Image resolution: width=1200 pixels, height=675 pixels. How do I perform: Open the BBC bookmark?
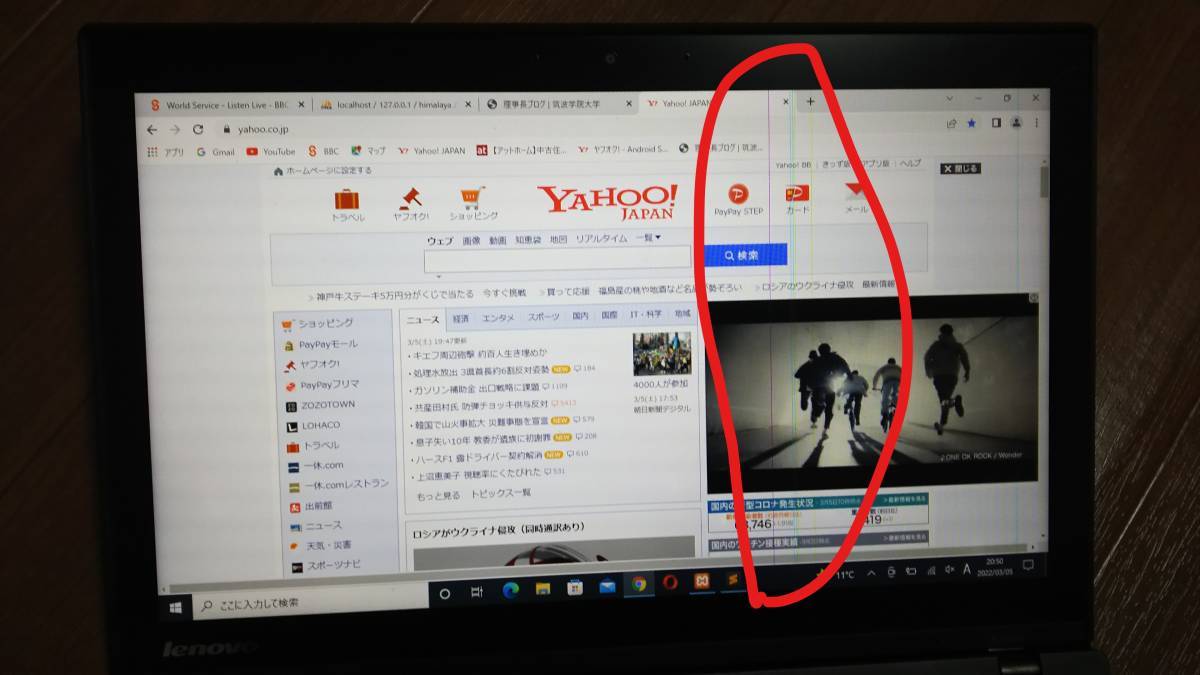pyautogui.click(x=324, y=152)
